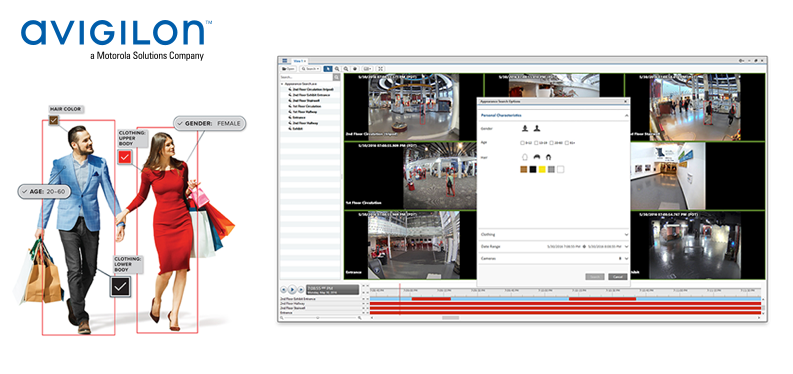The image size is (793, 374).
Task: Switch to the View 1 tab
Action: click(x=298, y=61)
